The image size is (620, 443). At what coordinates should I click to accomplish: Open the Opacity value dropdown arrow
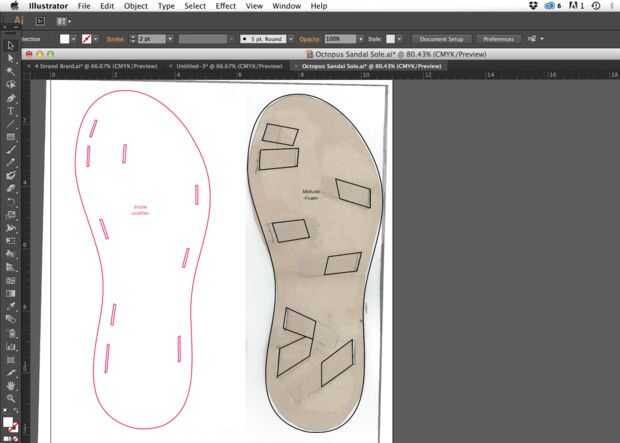tap(360, 39)
